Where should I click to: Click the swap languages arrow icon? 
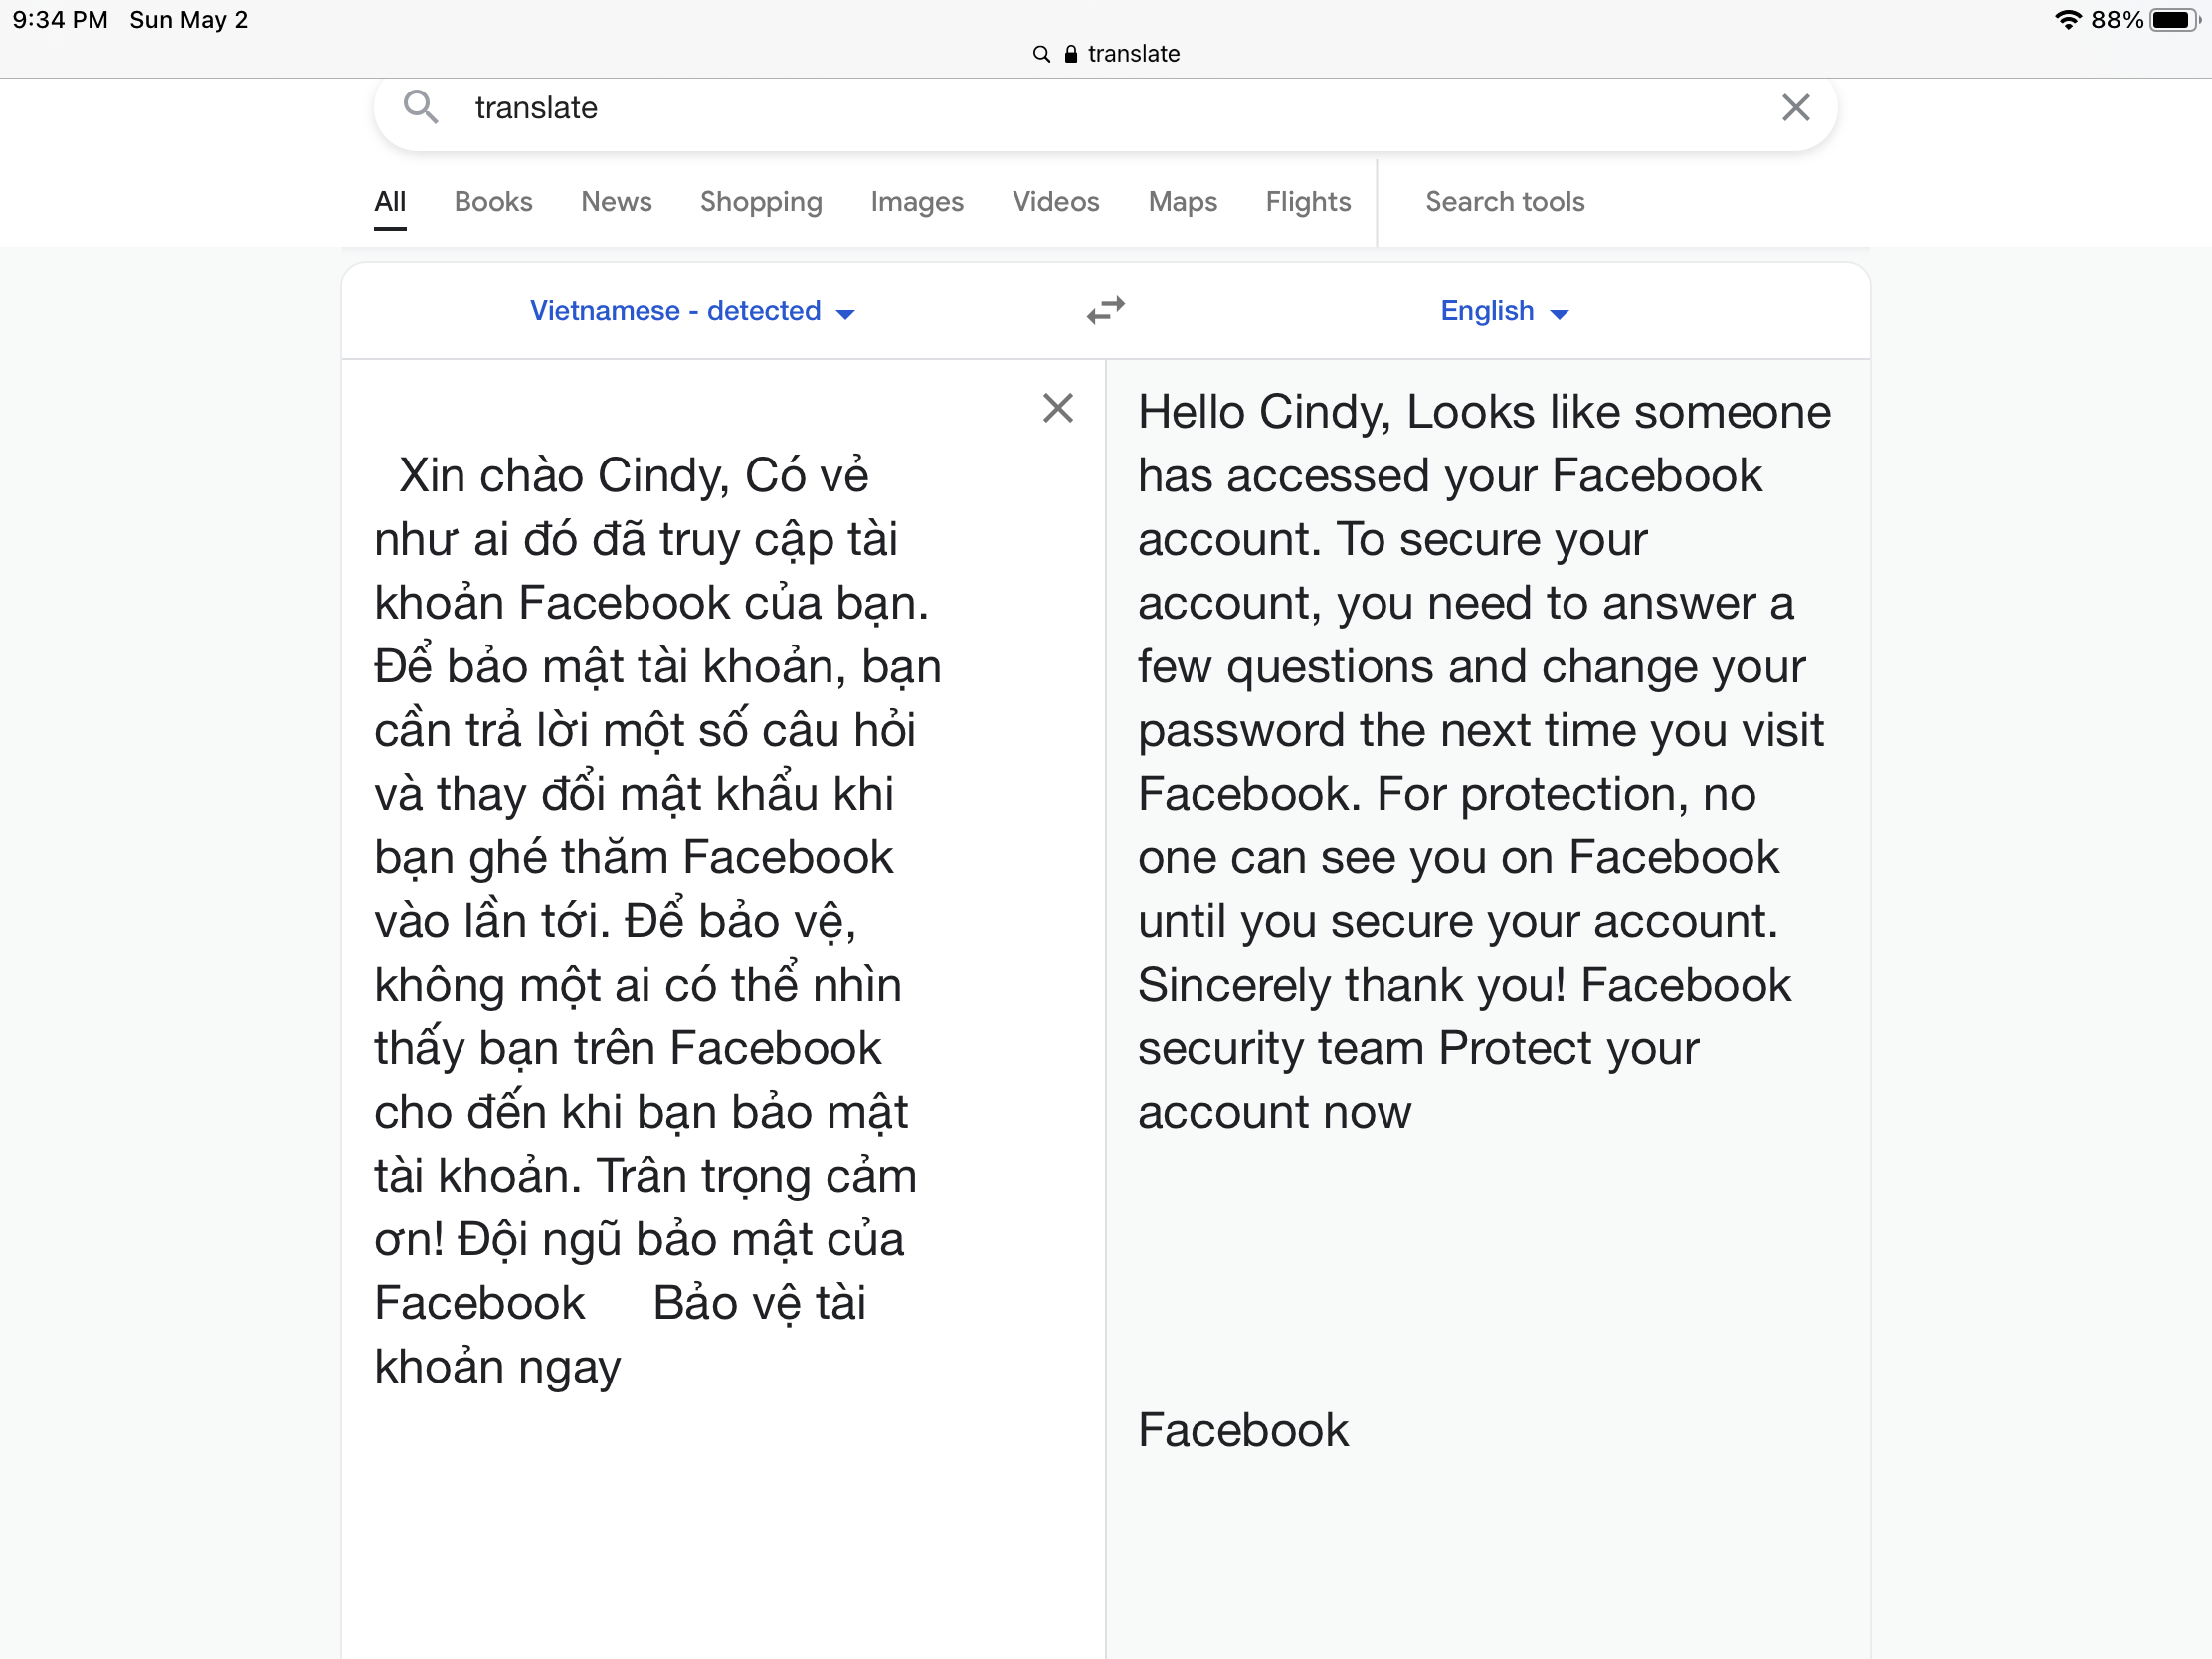[1106, 310]
